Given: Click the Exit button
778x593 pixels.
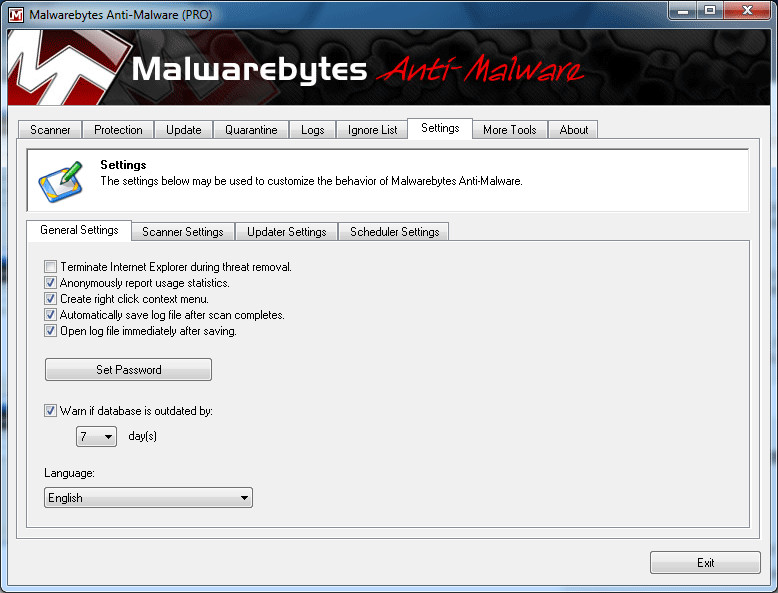Looking at the screenshot, I should coord(705,563).
